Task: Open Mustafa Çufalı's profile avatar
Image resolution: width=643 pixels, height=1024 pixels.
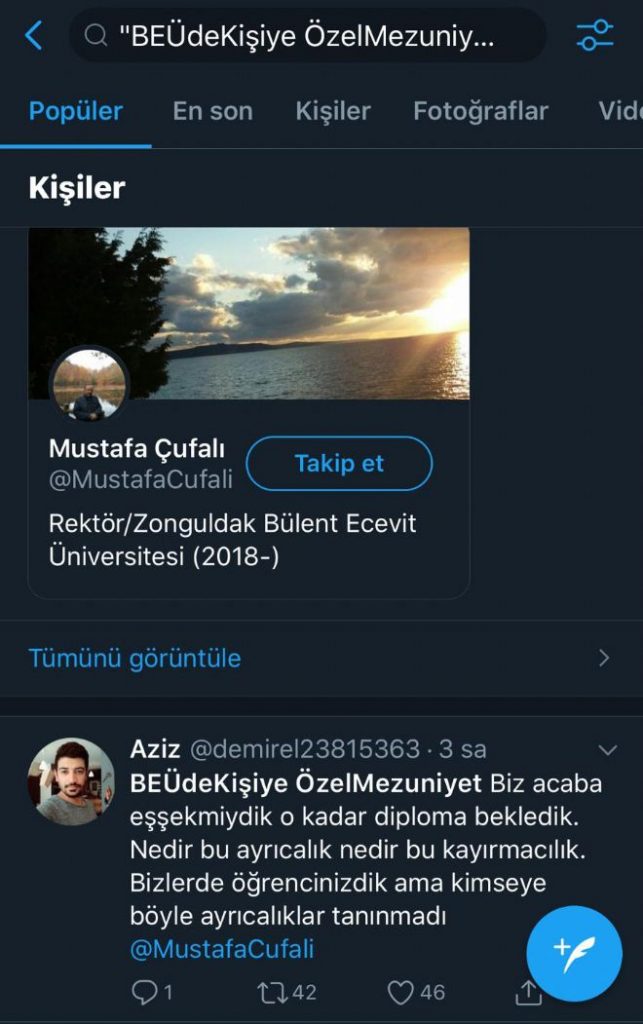Action: [x=90, y=386]
